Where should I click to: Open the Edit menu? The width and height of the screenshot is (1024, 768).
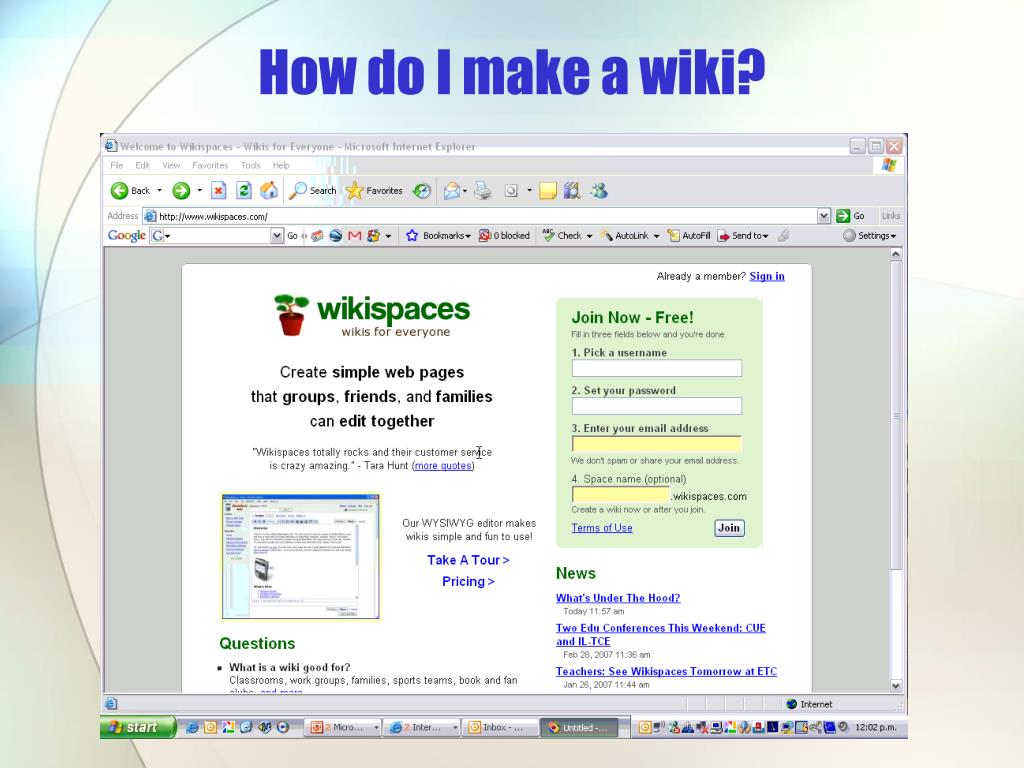coord(142,165)
